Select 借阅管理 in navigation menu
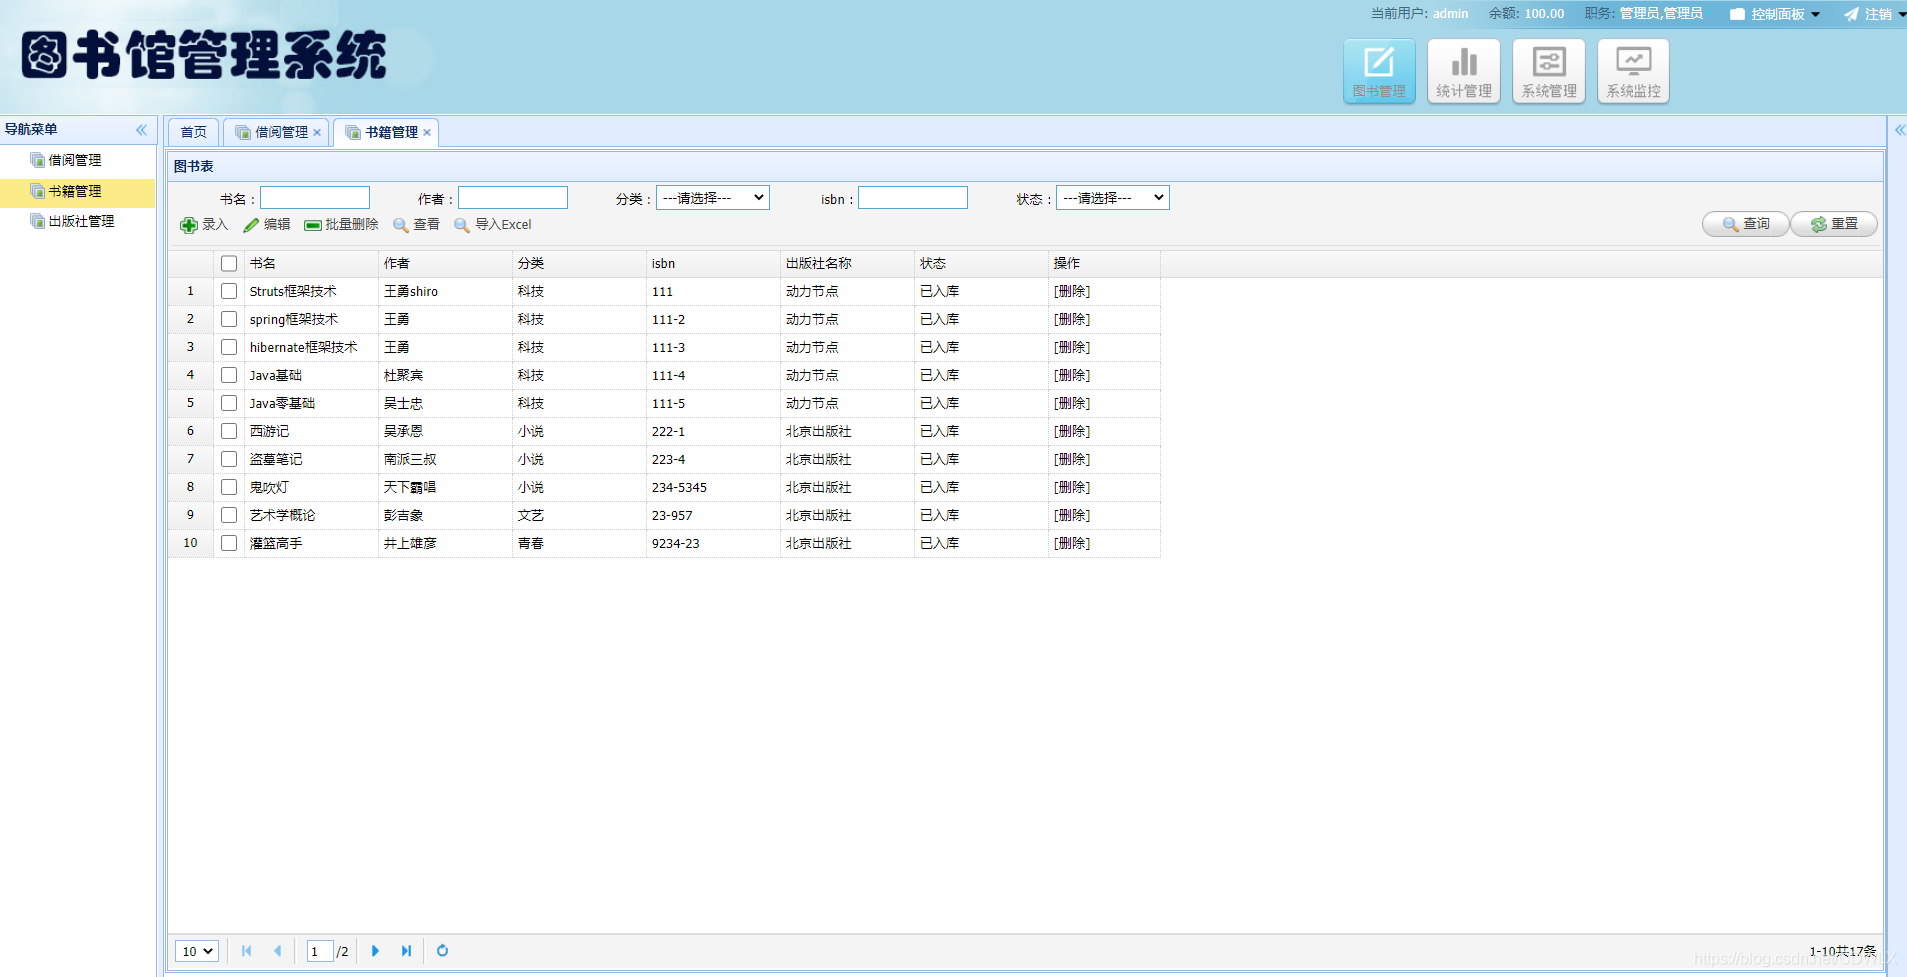 click(75, 160)
